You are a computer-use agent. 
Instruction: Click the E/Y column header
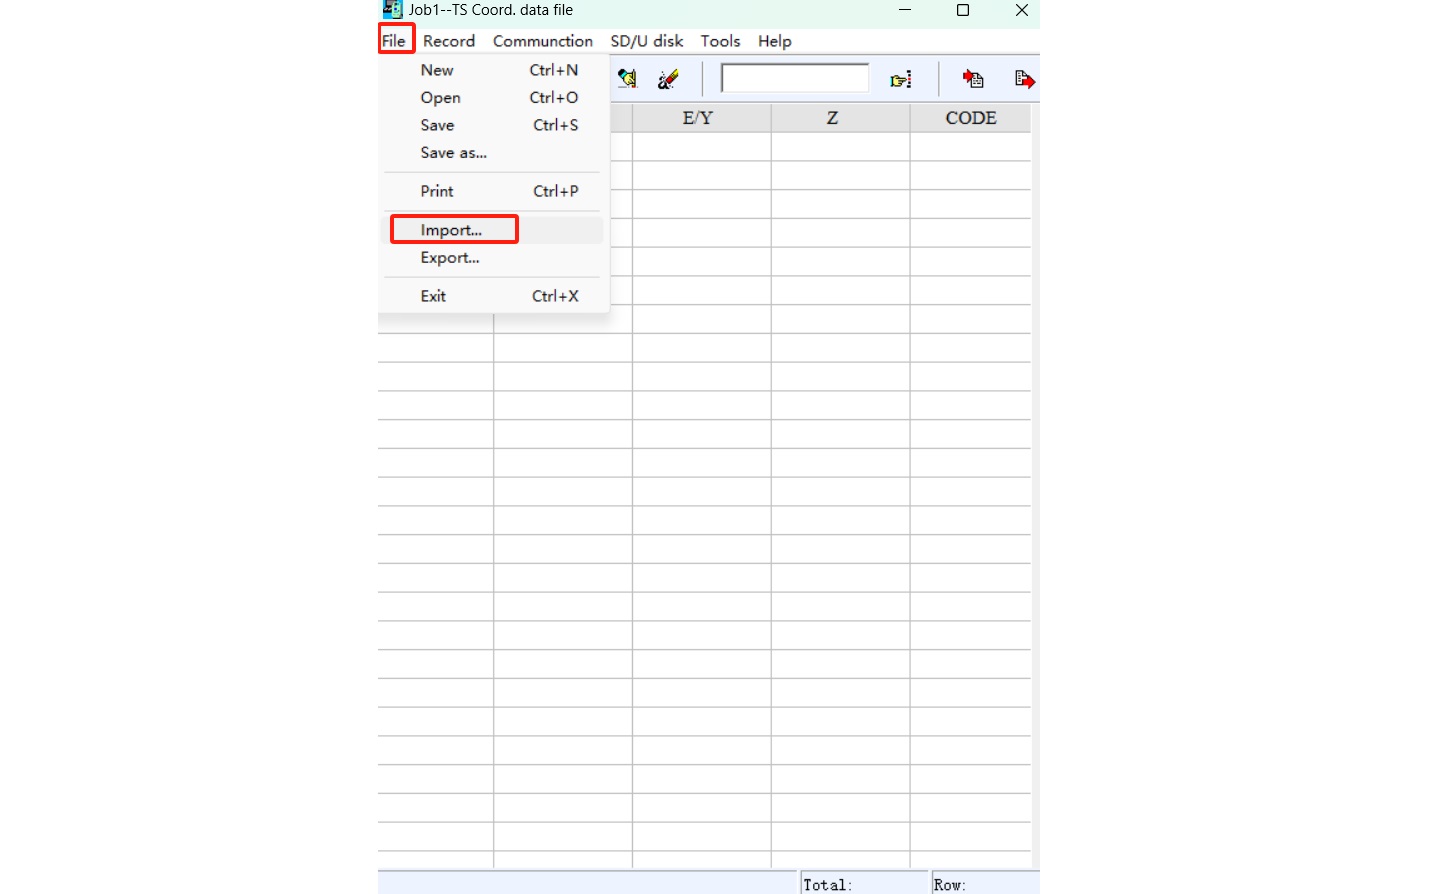(x=698, y=118)
